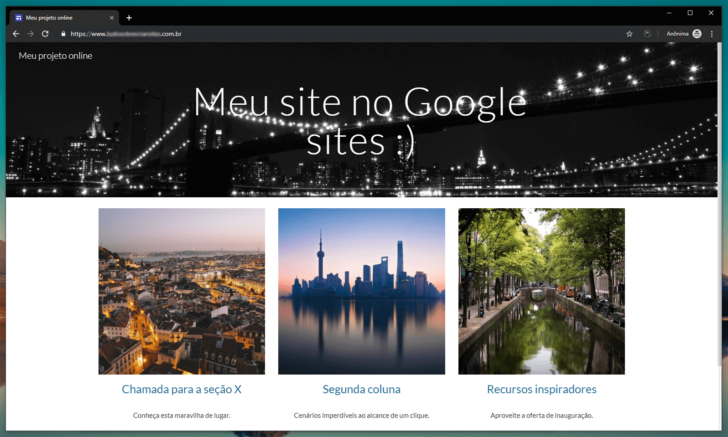The image size is (728, 437).
Task: Open a new tab with the plus button
Action: point(129,18)
